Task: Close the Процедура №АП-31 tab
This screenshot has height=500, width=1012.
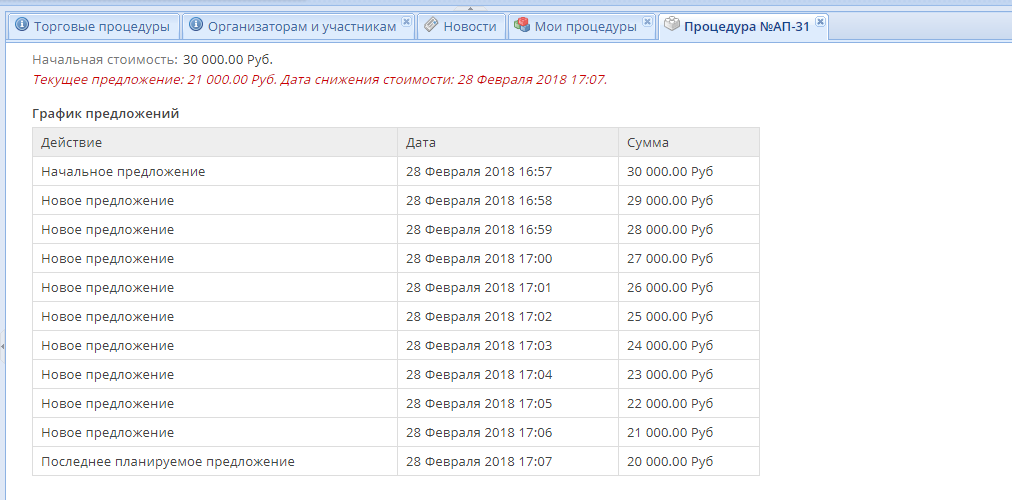Action: click(x=820, y=21)
